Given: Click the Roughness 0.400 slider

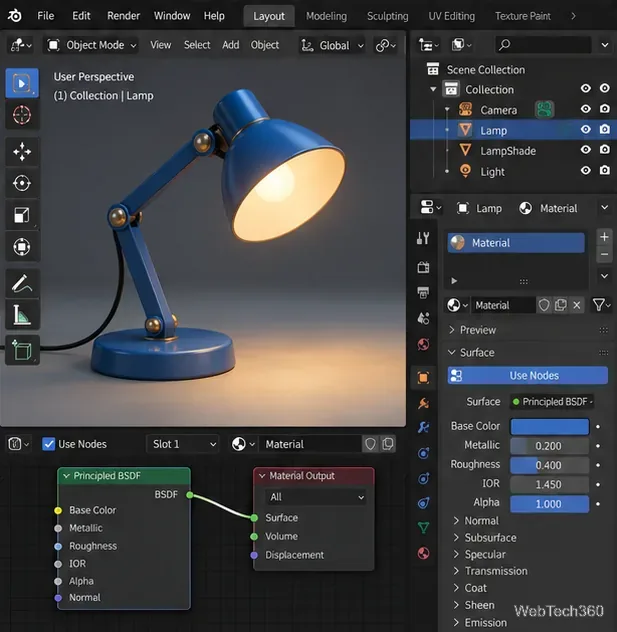Looking at the screenshot, I should (549, 465).
